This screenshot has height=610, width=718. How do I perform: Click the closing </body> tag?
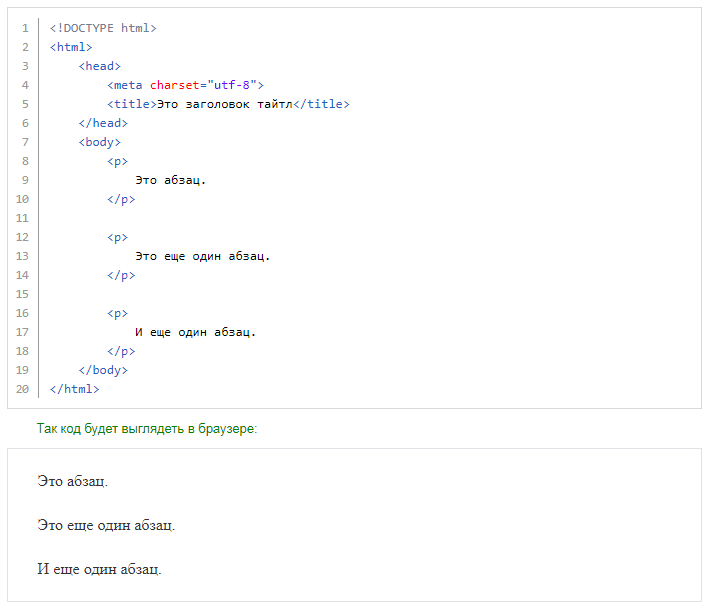[x=103, y=370]
